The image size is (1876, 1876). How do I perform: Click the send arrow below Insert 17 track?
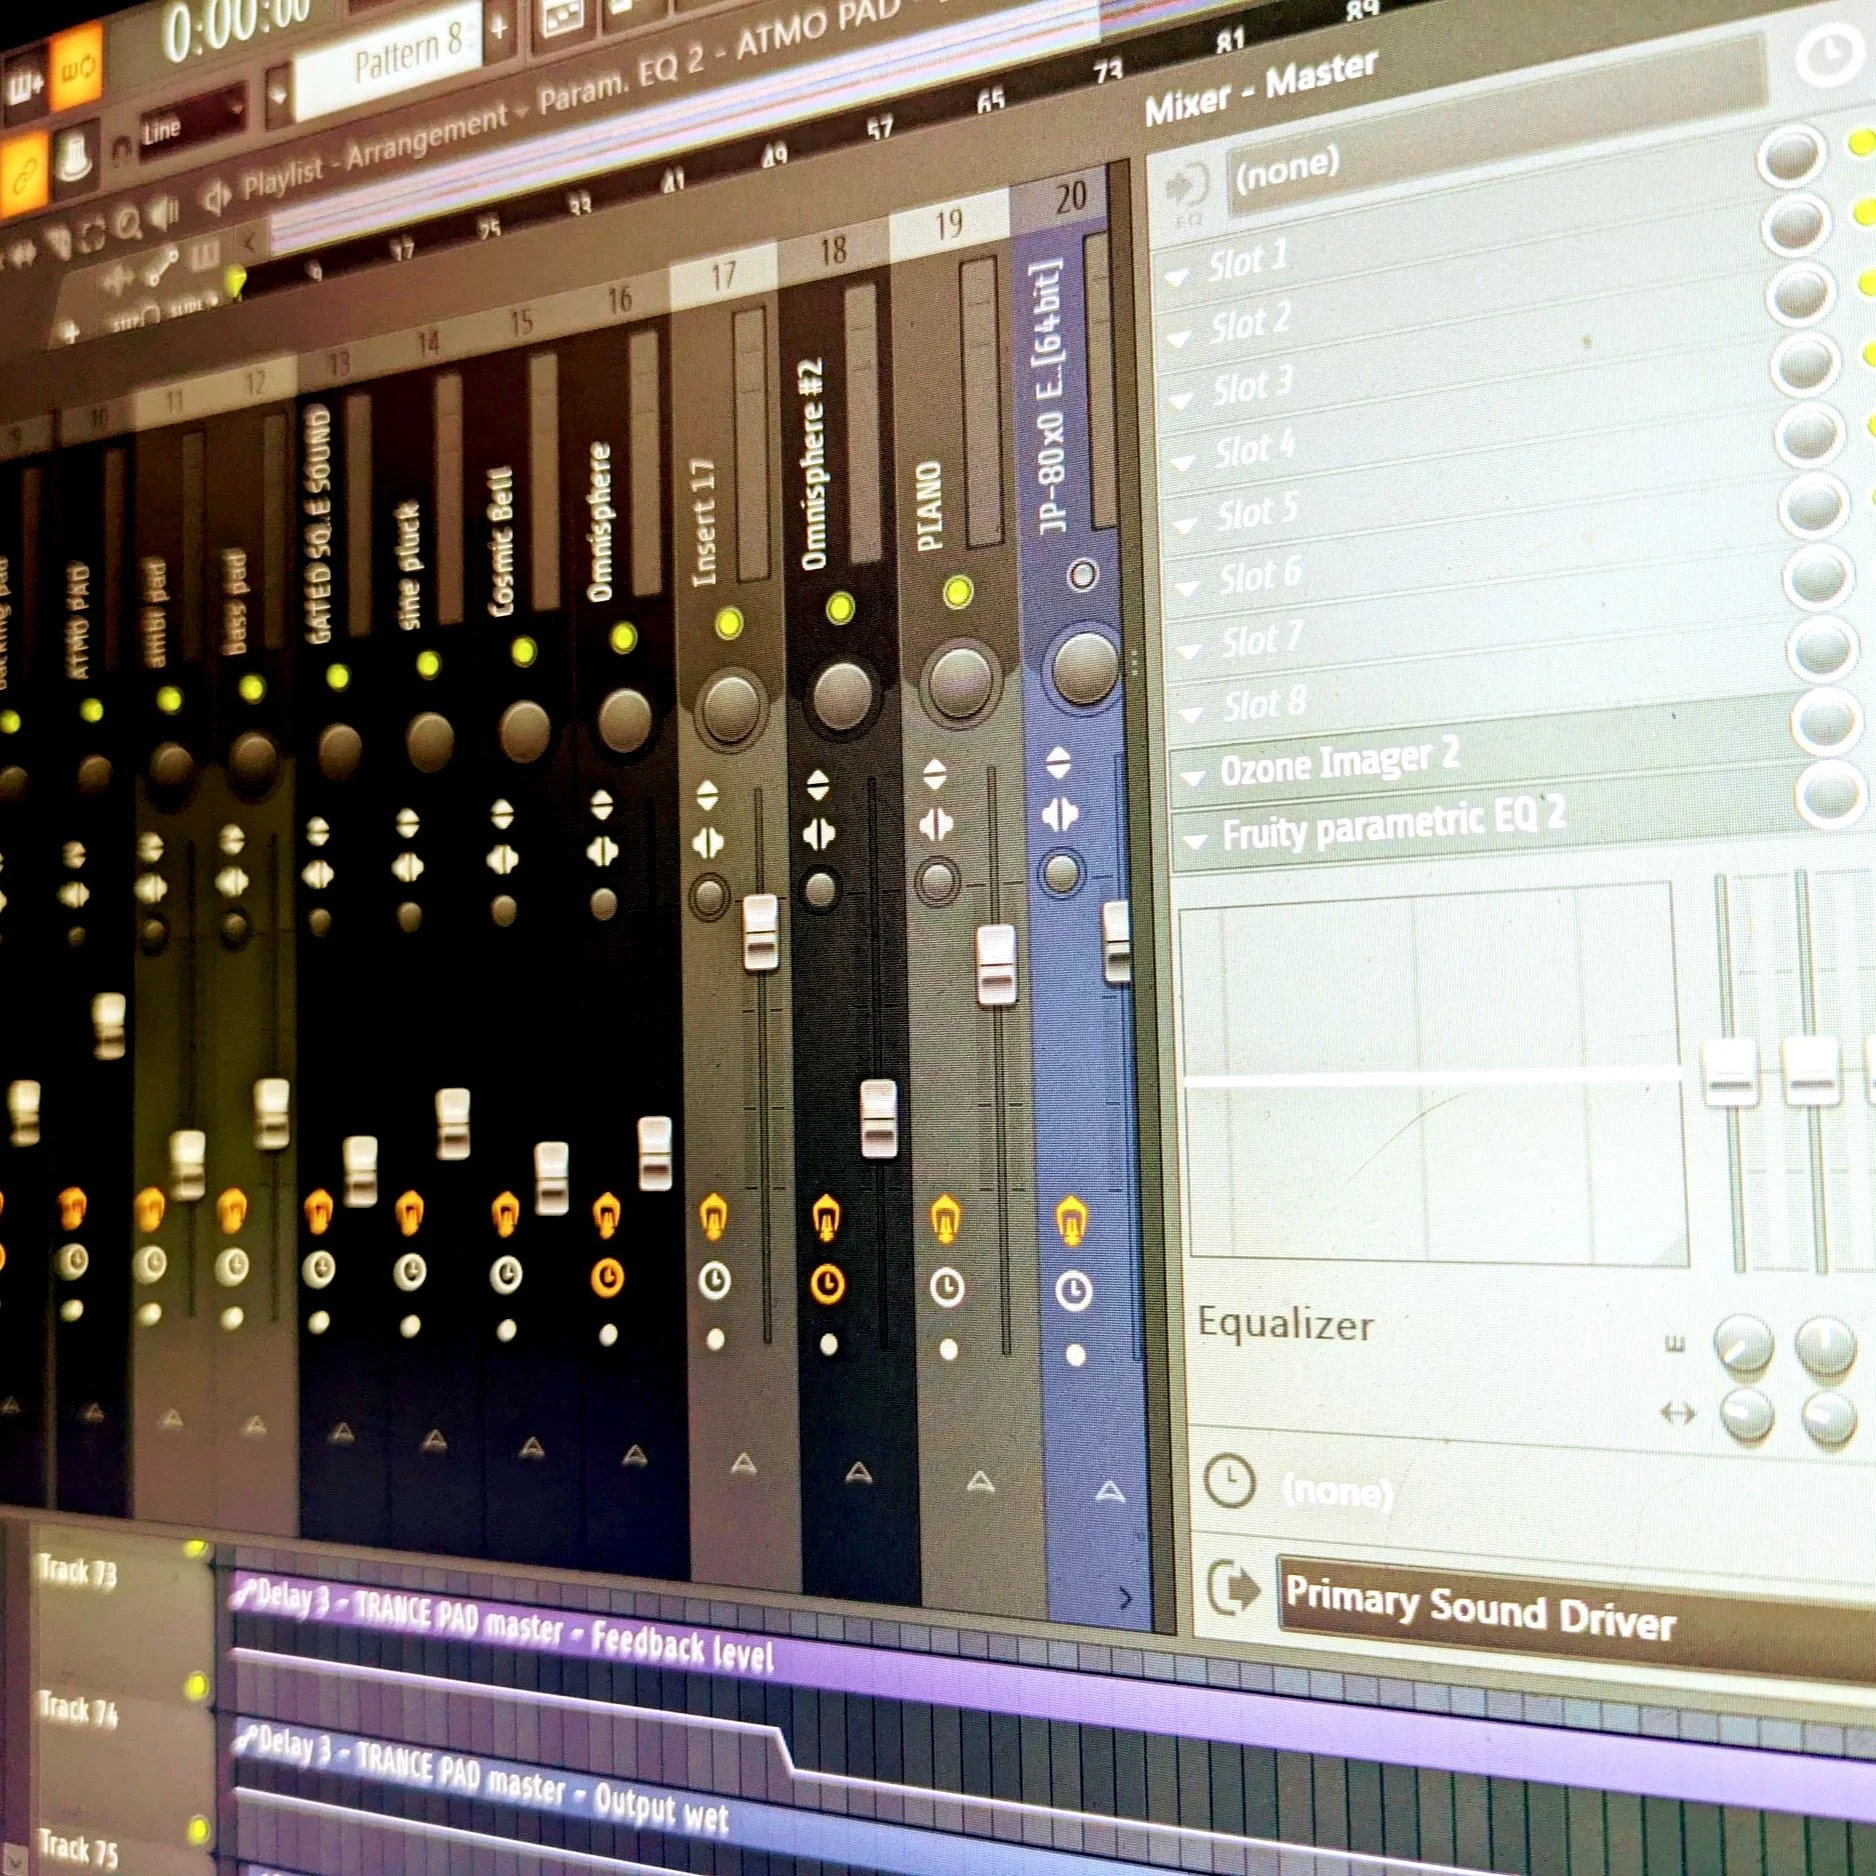(x=743, y=1465)
